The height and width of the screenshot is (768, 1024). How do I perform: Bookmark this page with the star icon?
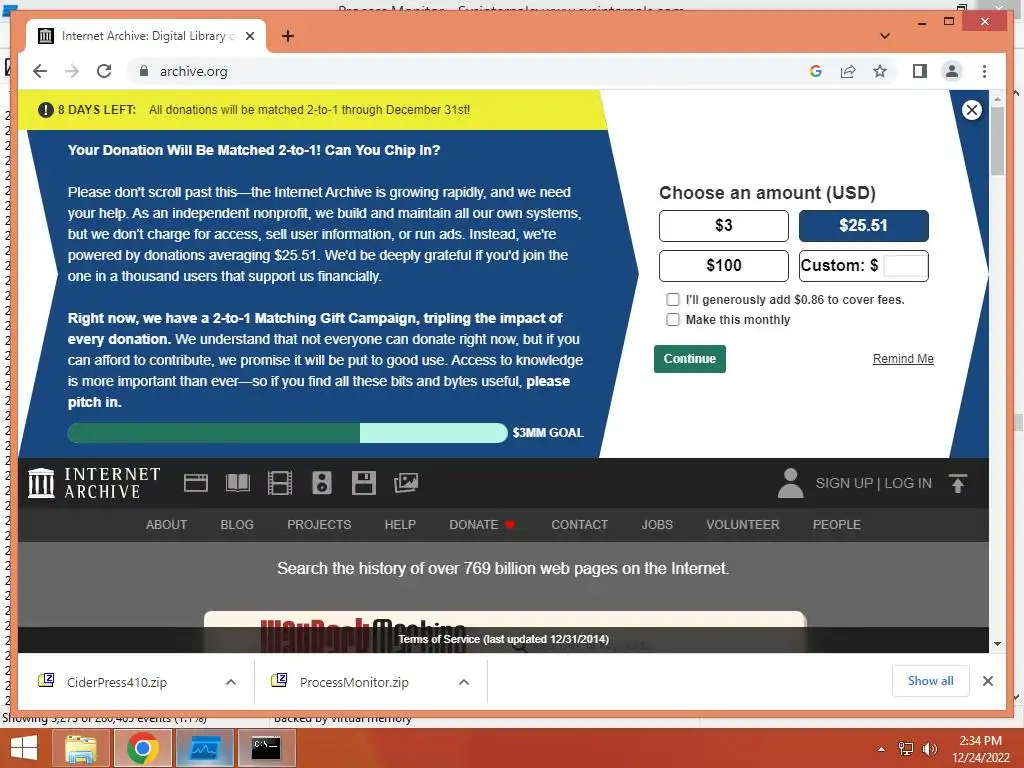(x=880, y=71)
